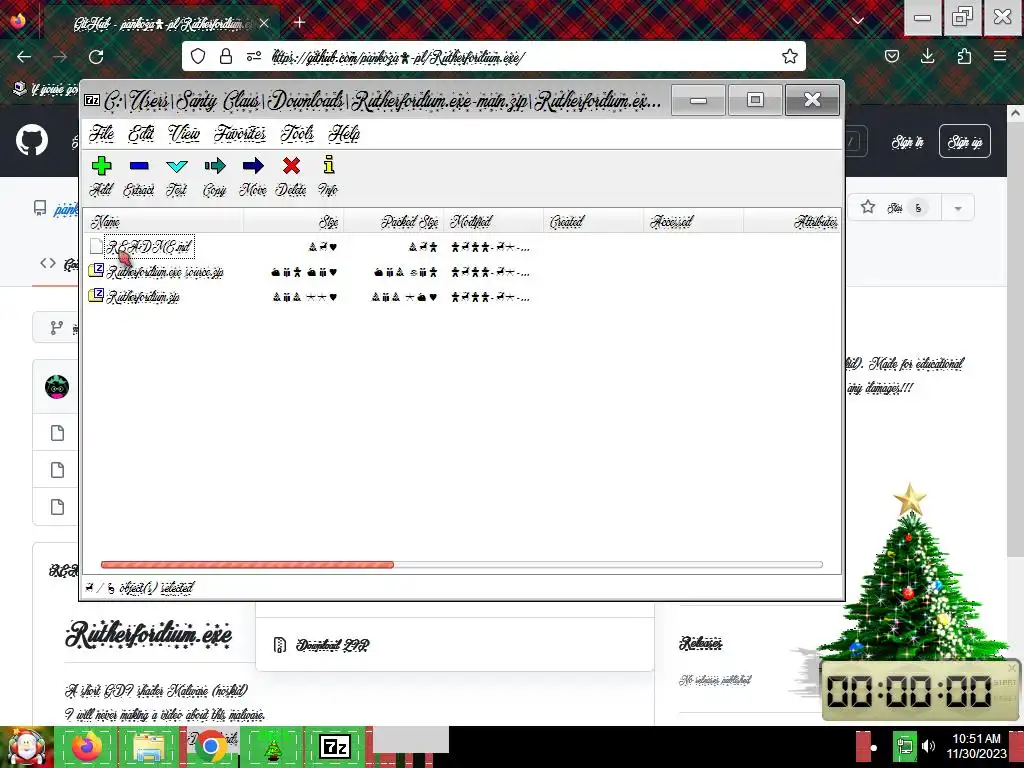
Task: Select the README.md file row
Action: click(149, 247)
